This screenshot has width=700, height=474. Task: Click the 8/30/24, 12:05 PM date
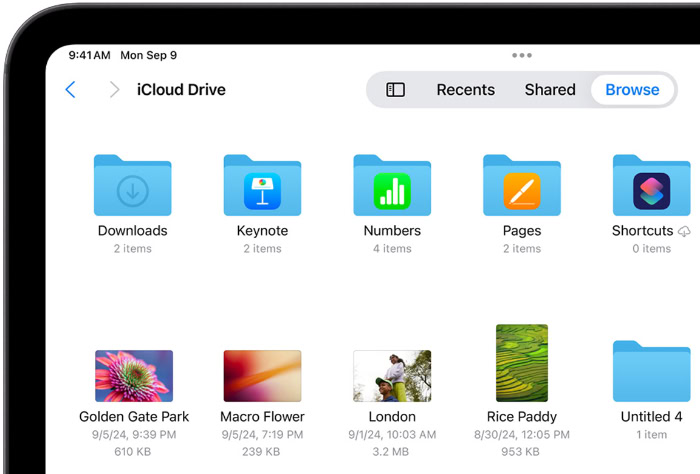(522, 435)
